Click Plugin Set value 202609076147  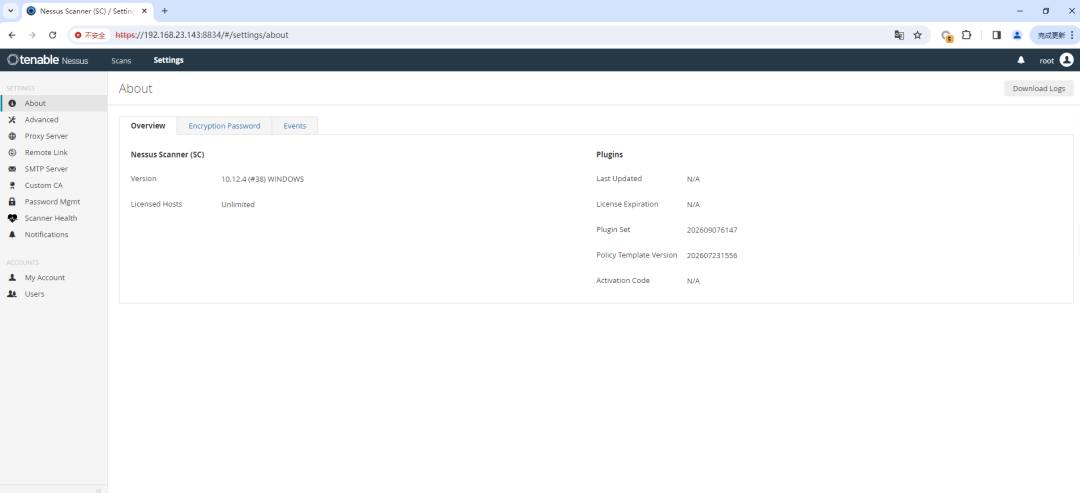pos(712,230)
